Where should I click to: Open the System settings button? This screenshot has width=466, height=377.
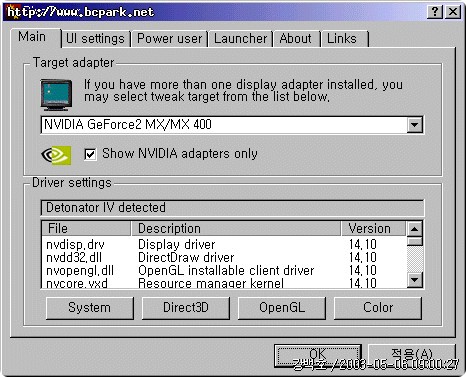coord(90,308)
